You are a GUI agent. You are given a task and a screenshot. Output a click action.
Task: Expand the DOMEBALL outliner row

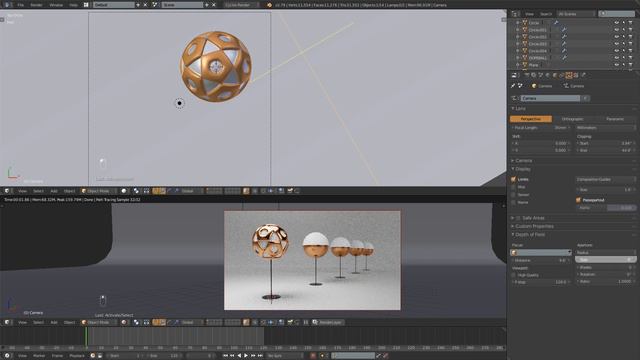click(x=518, y=58)
